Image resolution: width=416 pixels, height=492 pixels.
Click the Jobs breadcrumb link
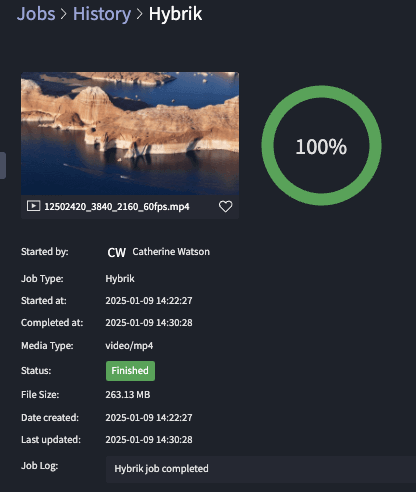click(36, 14)
